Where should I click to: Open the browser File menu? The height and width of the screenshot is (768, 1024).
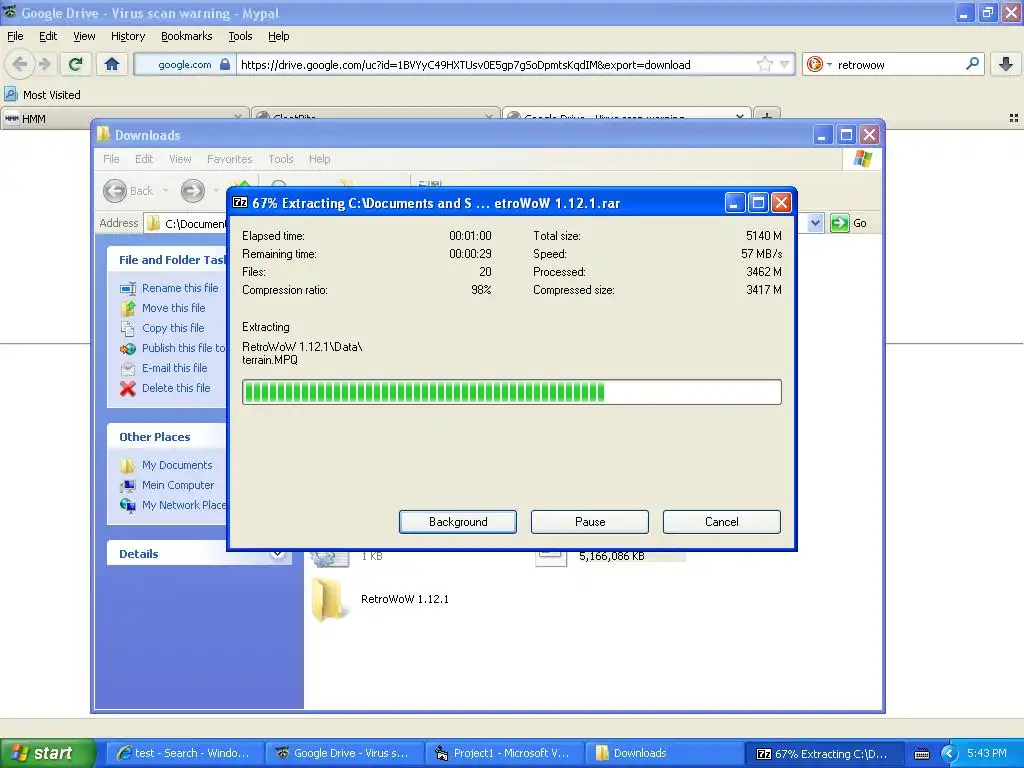point(15,36)
